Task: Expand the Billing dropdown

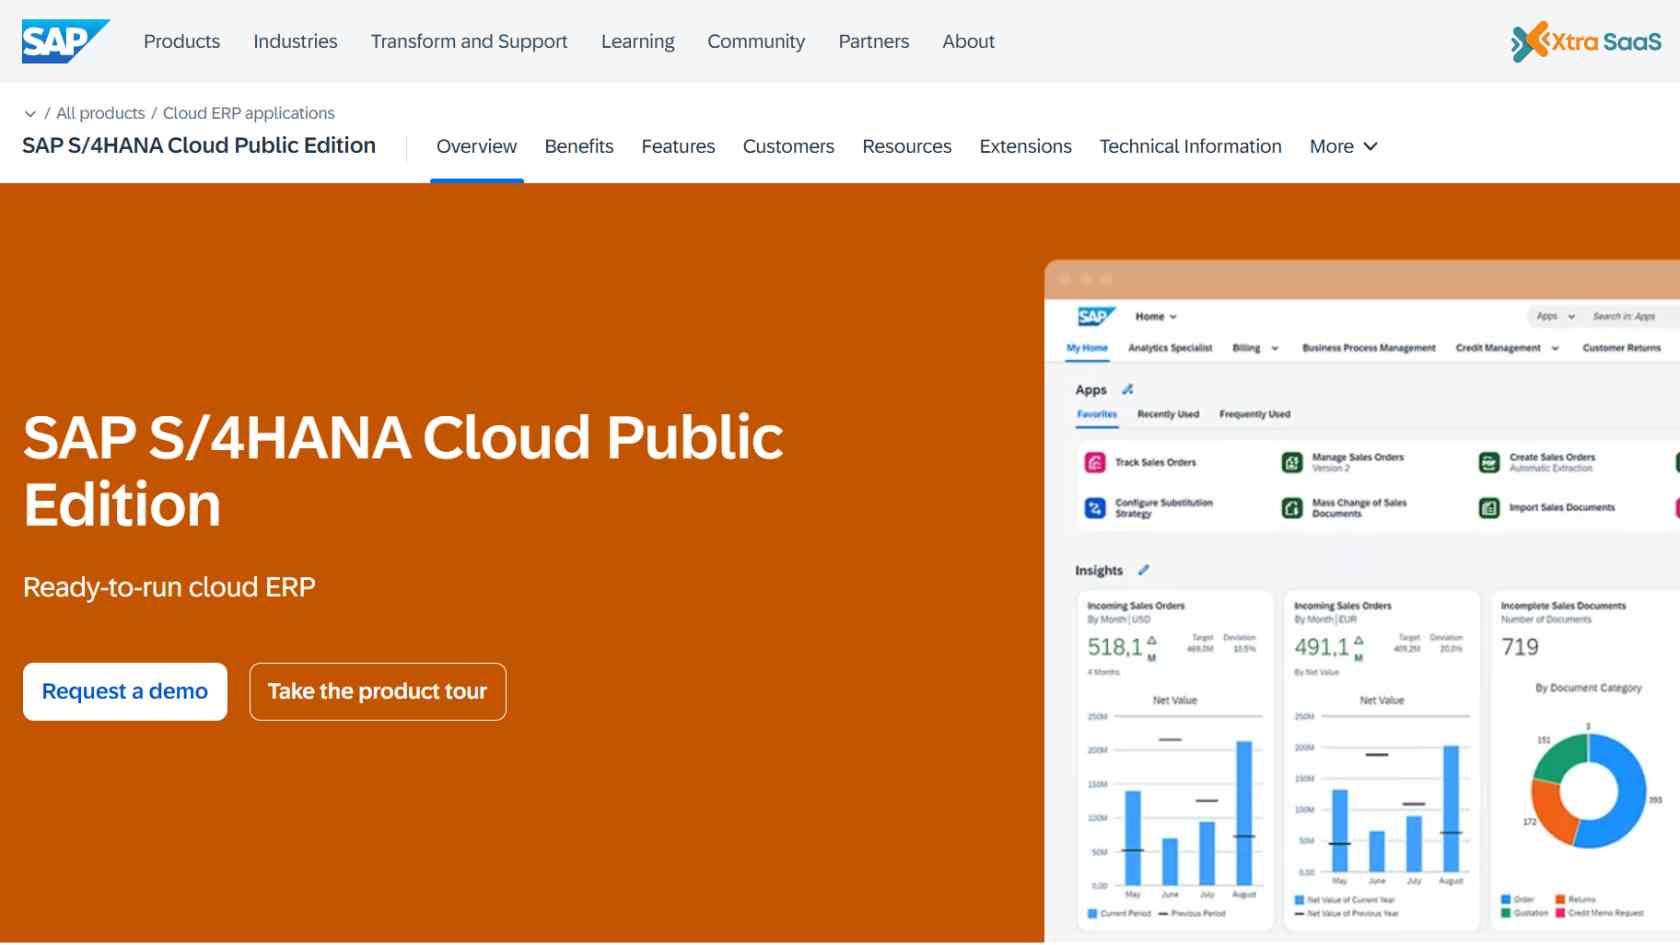Action: click(x=1255, y=348)
